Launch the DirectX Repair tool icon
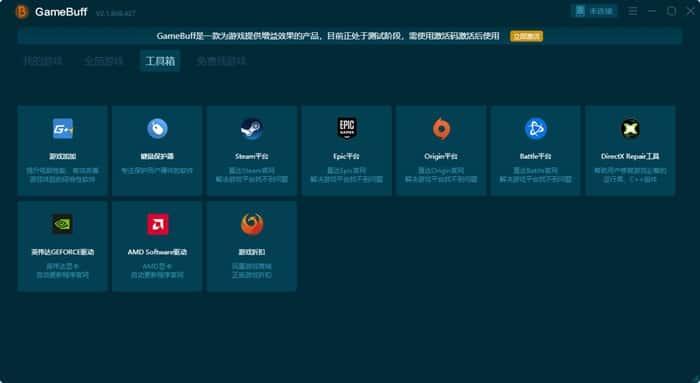The image size is (700, 383). 630,129
